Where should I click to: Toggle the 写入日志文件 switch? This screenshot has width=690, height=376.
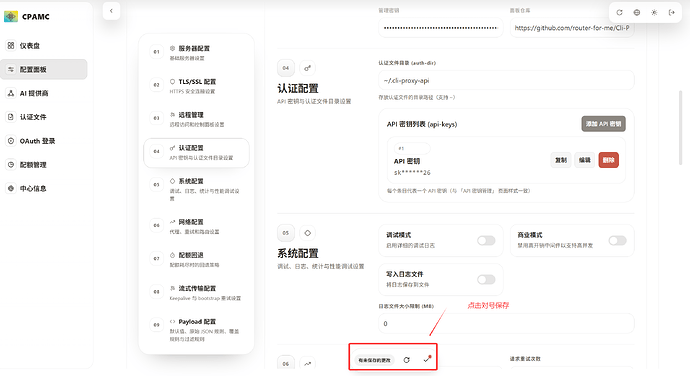pos(486,280)
